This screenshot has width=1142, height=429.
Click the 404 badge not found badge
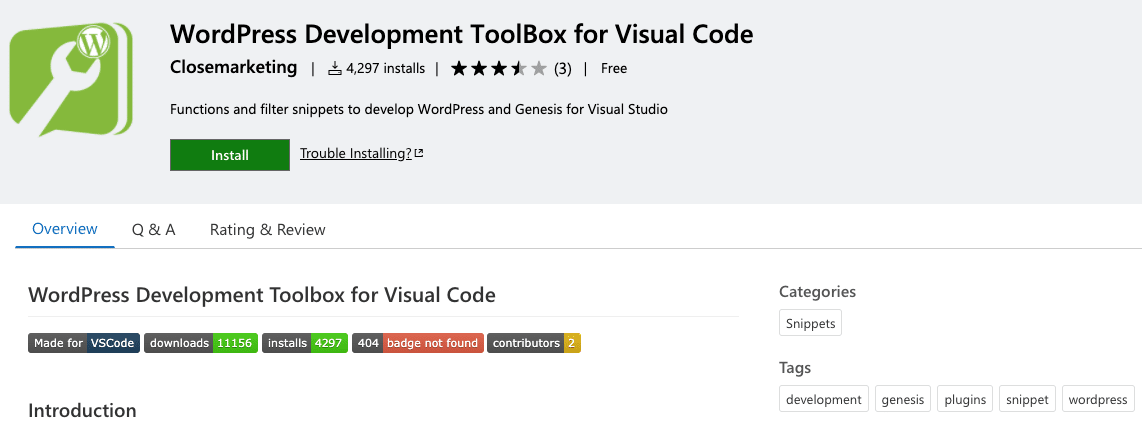[x=417, y=343]
